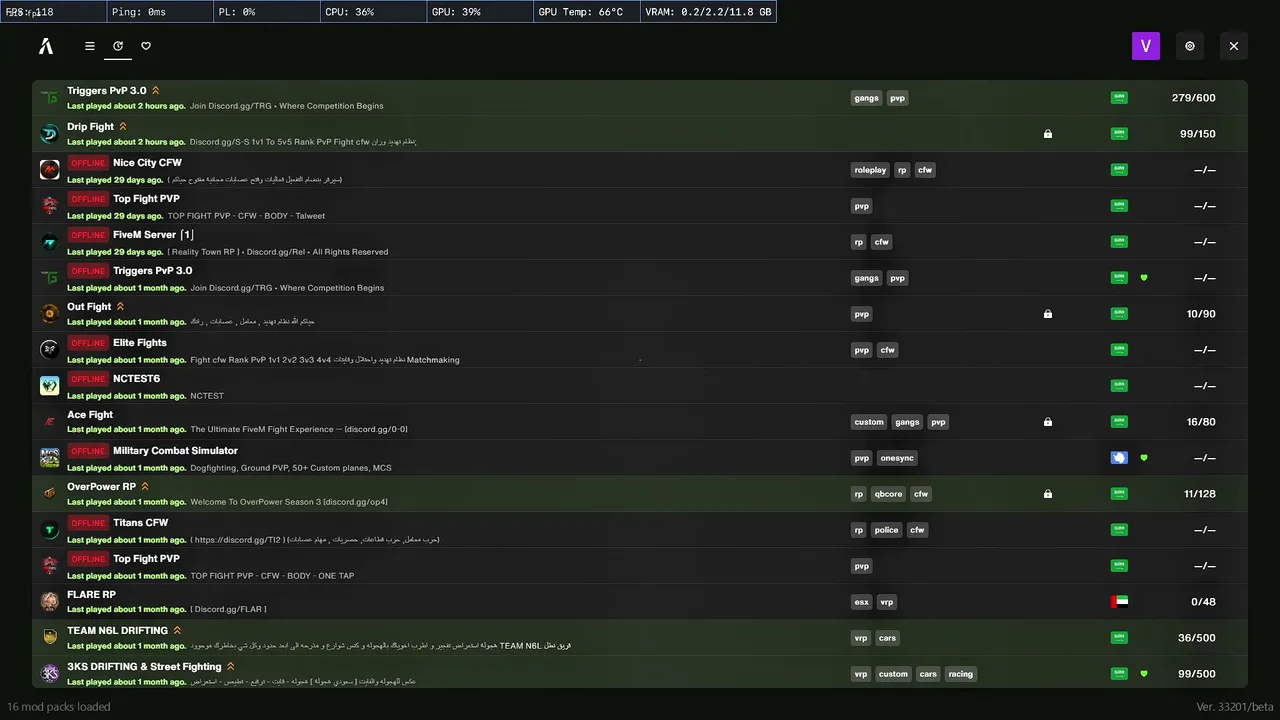The width and height of the screenshot is (1280, 720).
Task: Click the "16 mod packs loaded" status text
Action: [59, 707]
